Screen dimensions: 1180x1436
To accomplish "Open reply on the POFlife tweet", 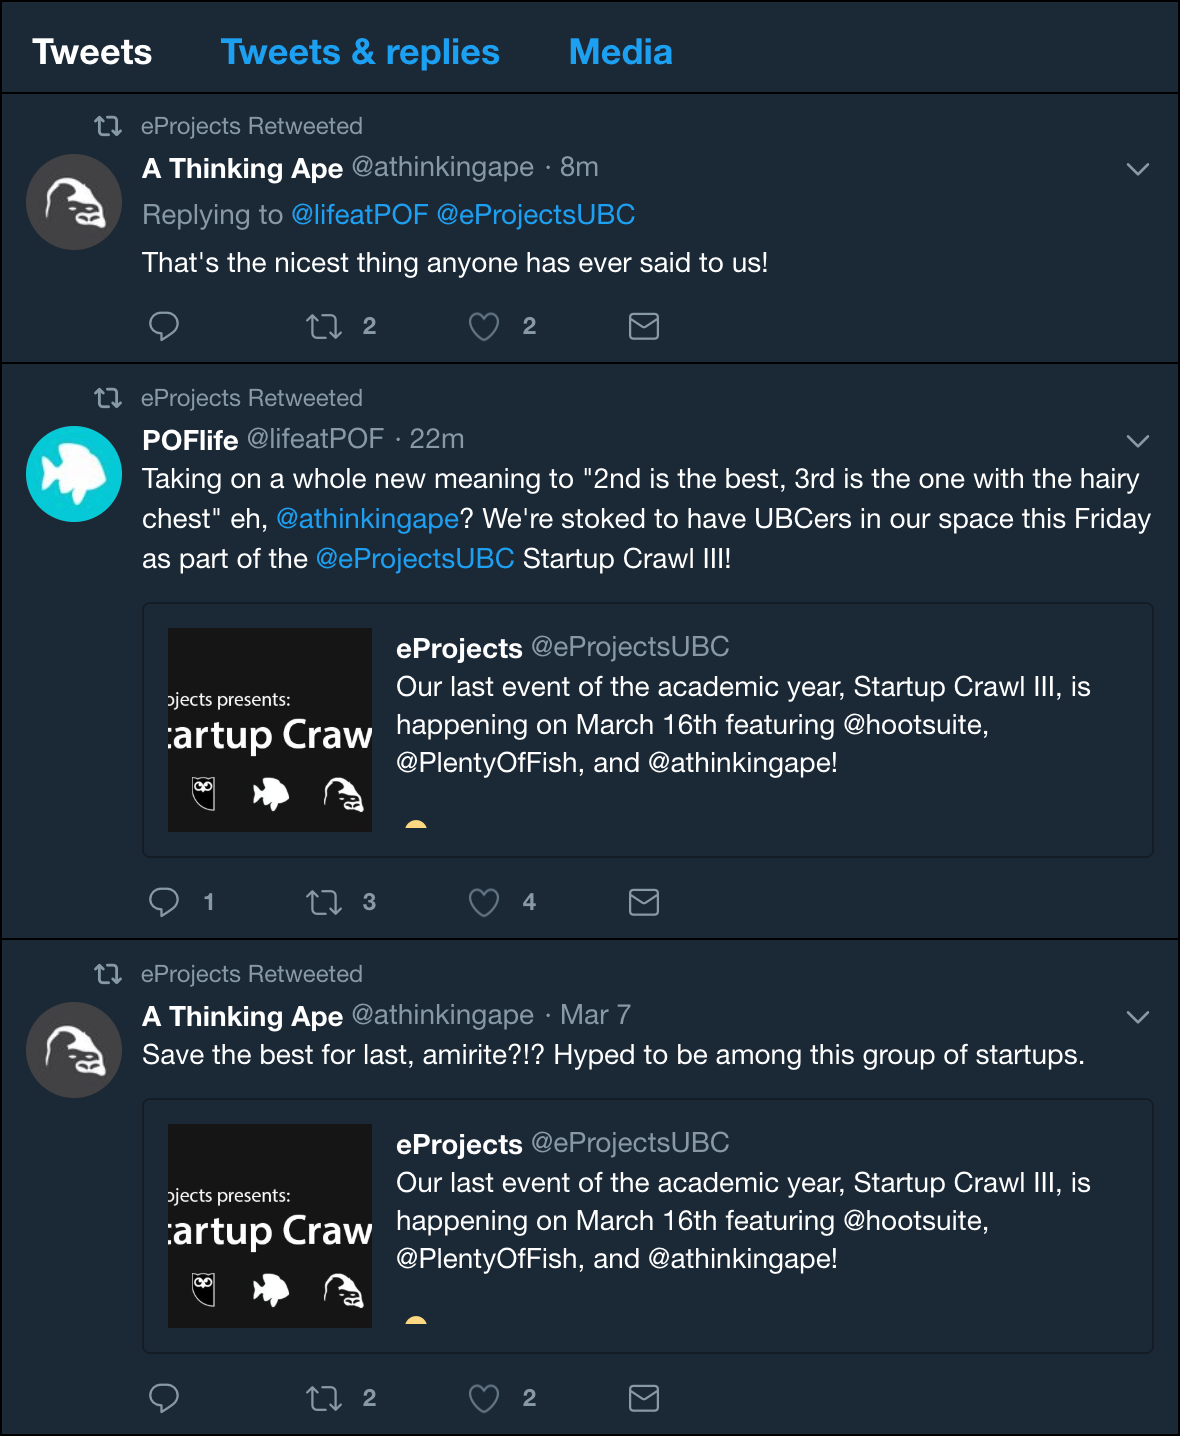I will pos(164,902).
